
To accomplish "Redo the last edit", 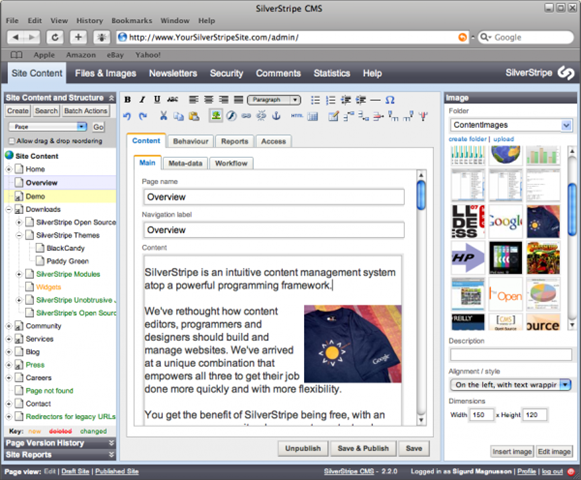I will (x=143, y=116).
